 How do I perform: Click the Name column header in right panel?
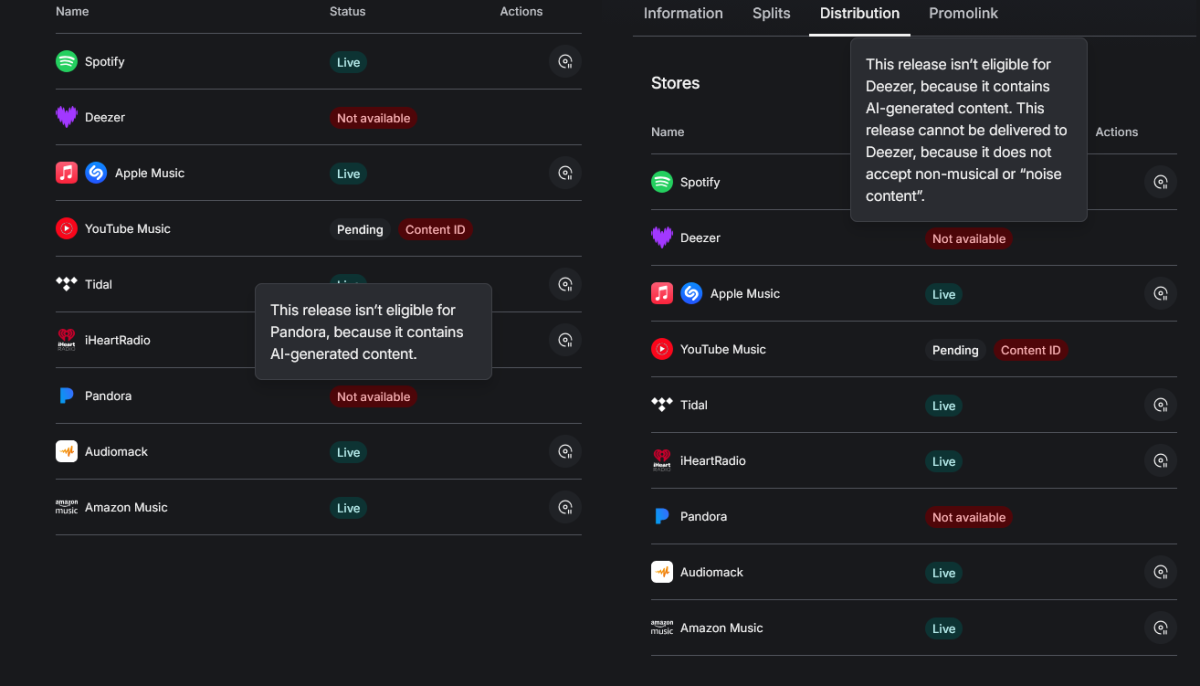click(x=668, y=132)
